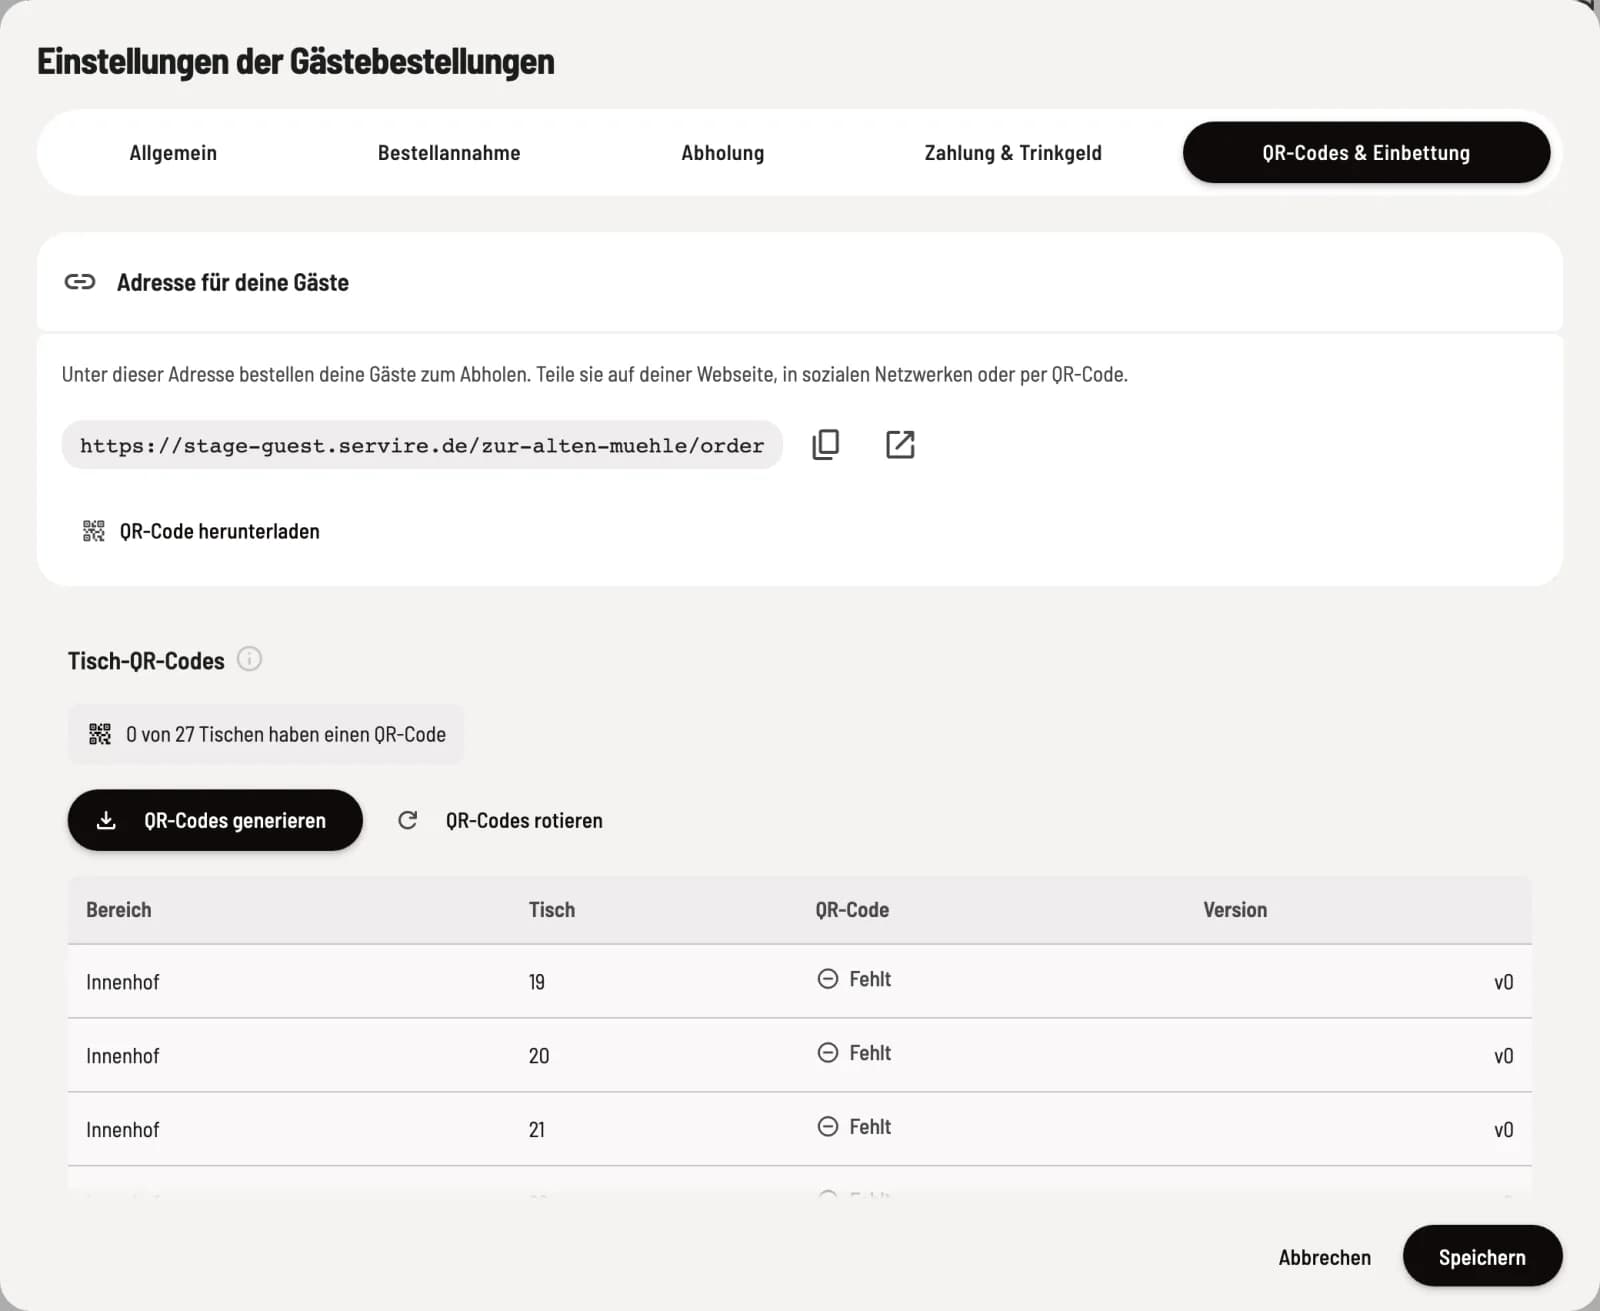Image resolution: width=1600 pixels, height=1311 pixels.
Task: Download the QR code via QR-Code herunterladen
Action: coord(201,531)
